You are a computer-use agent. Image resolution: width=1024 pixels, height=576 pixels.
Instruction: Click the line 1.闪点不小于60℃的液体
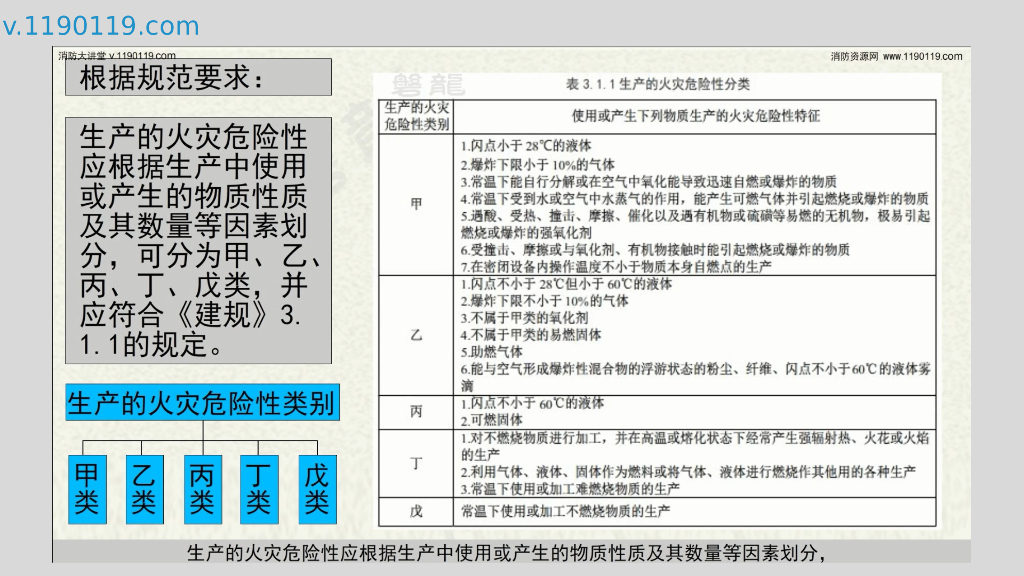click(x=532, y=404)
